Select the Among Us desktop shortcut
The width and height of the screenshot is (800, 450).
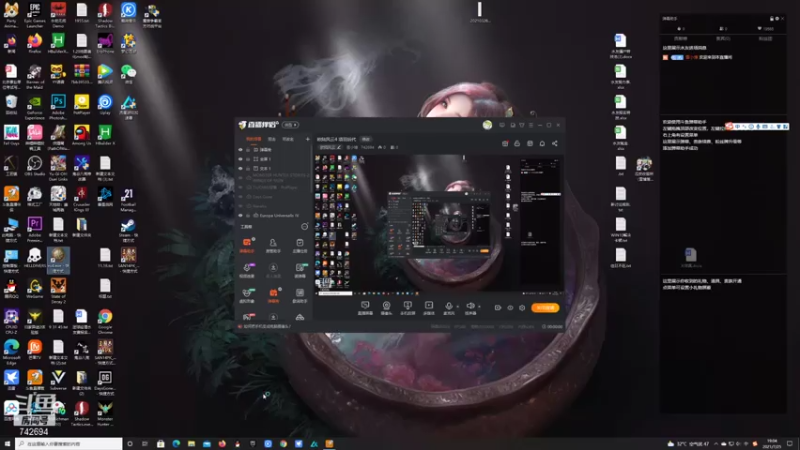click(x=82, y=135)
